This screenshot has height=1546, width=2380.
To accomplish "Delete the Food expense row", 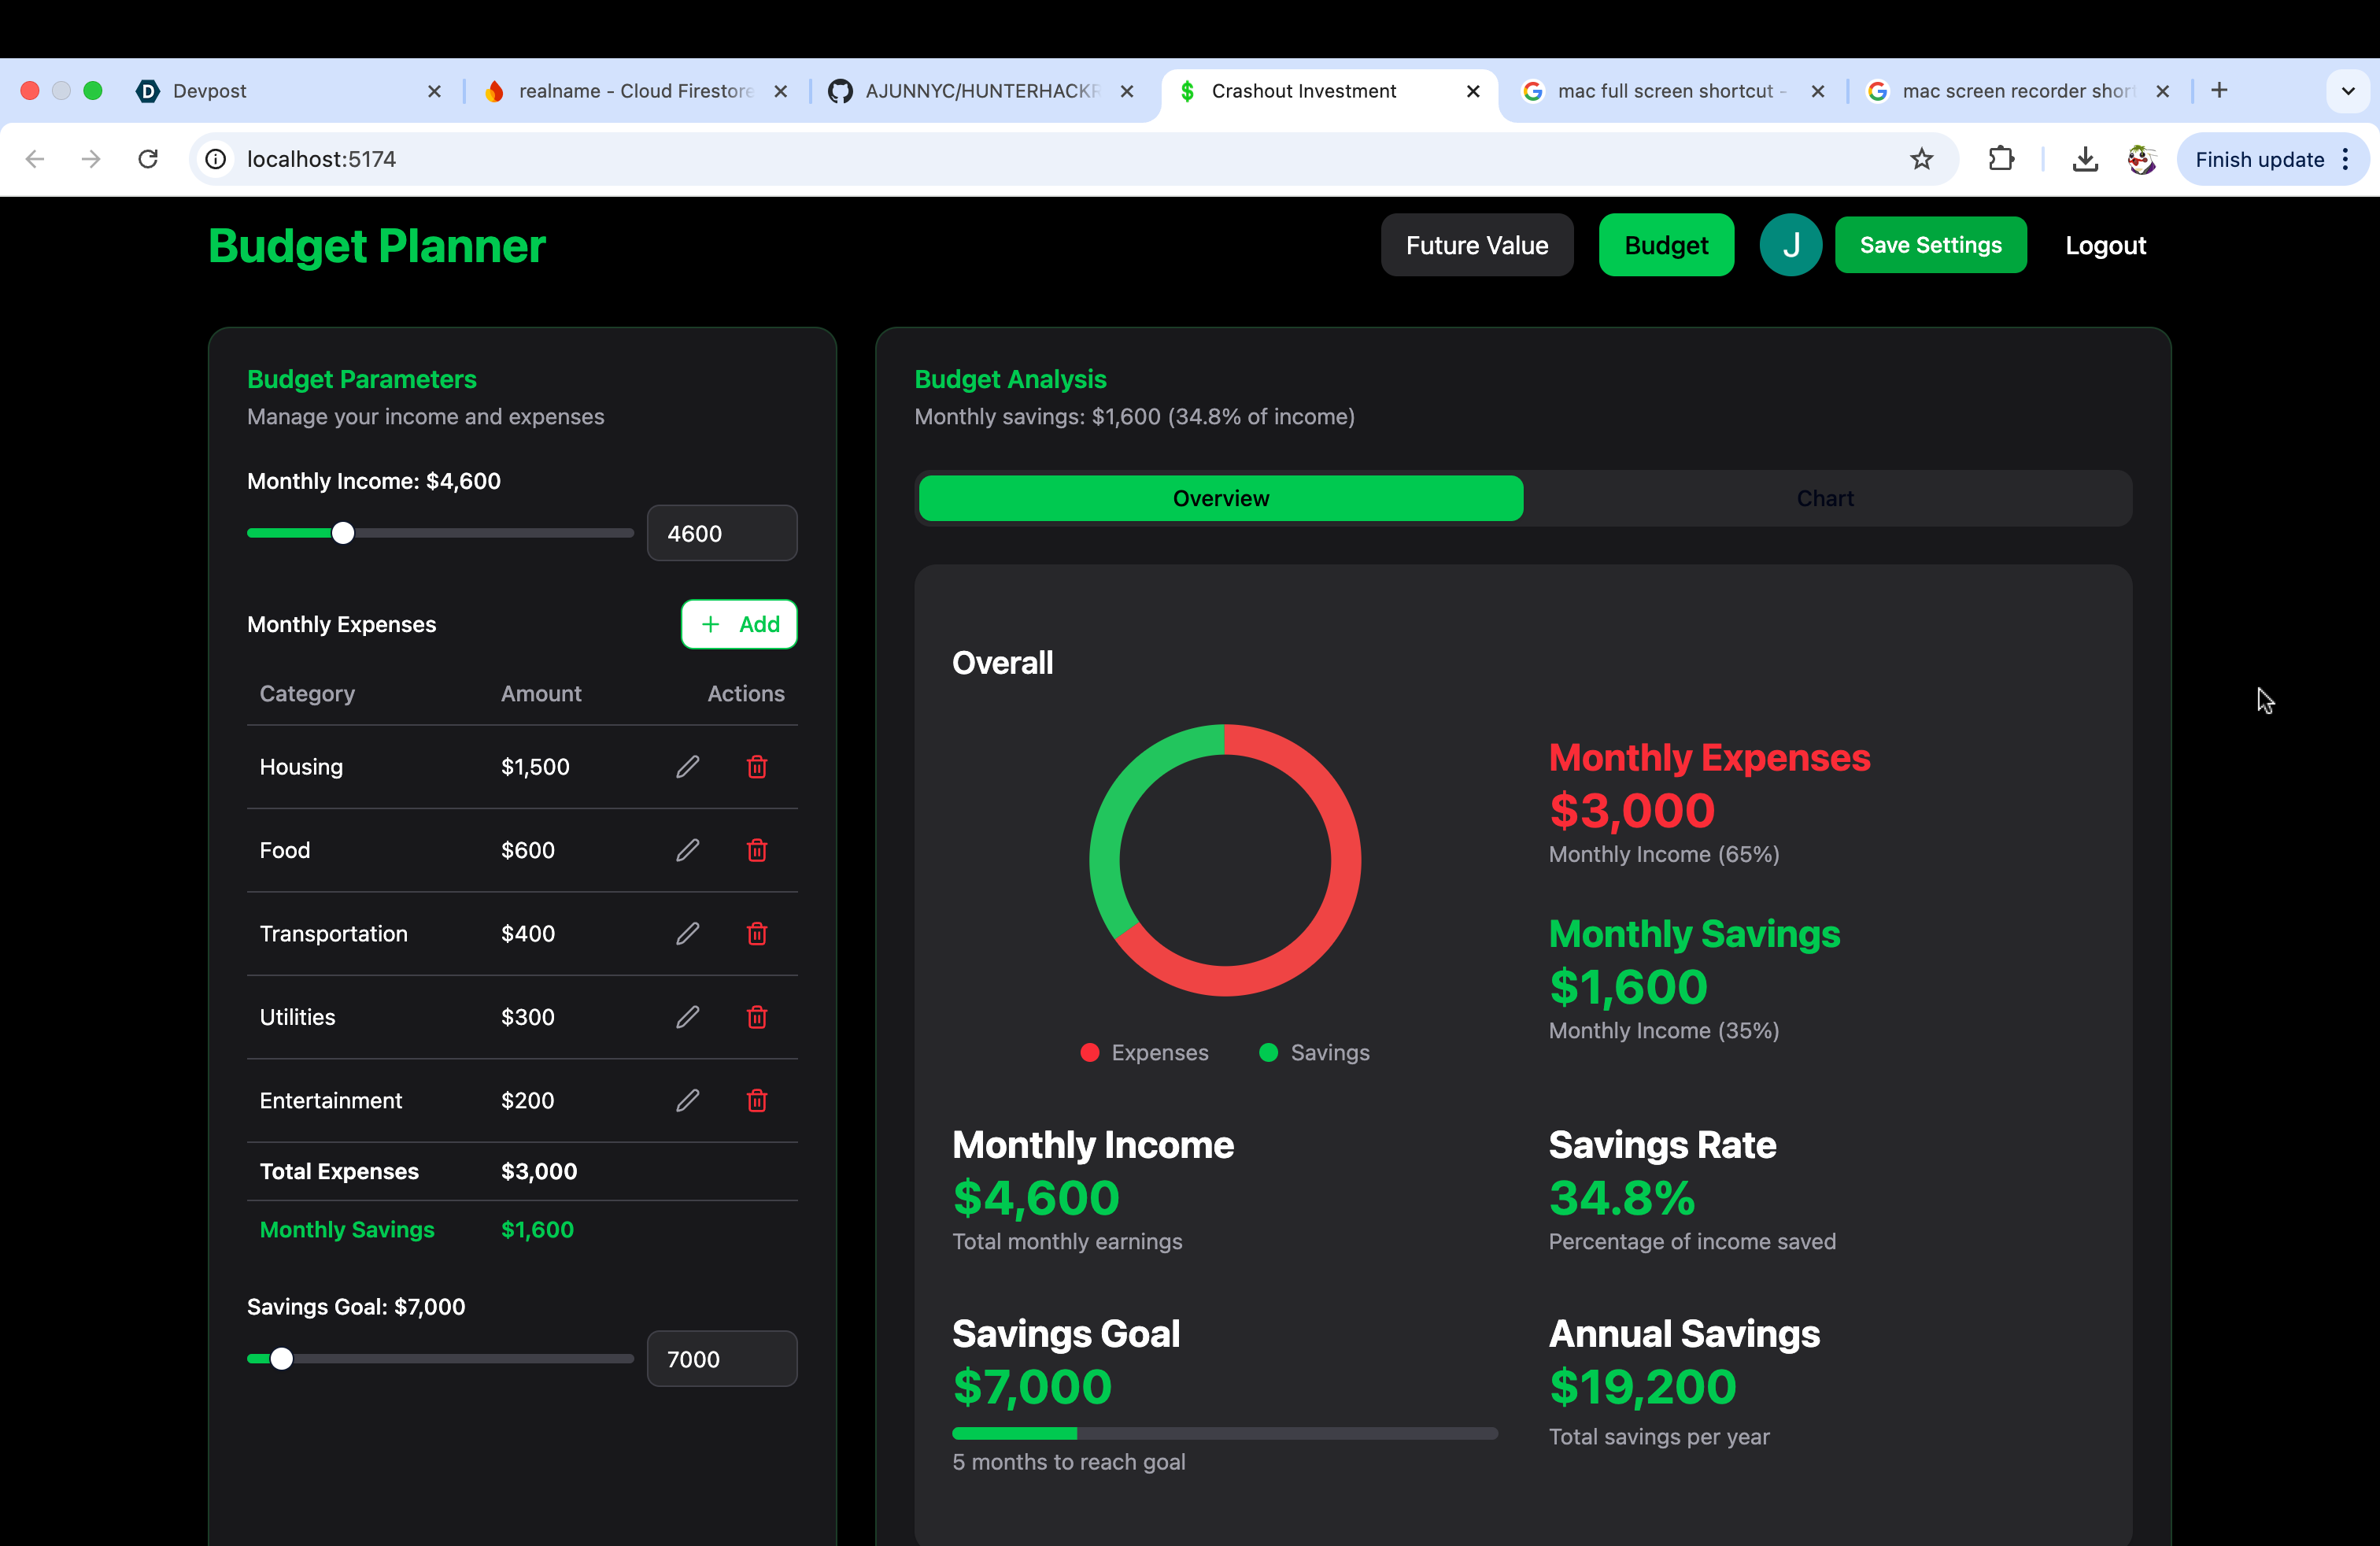I will pyautogui.click(x=757, y=850).
